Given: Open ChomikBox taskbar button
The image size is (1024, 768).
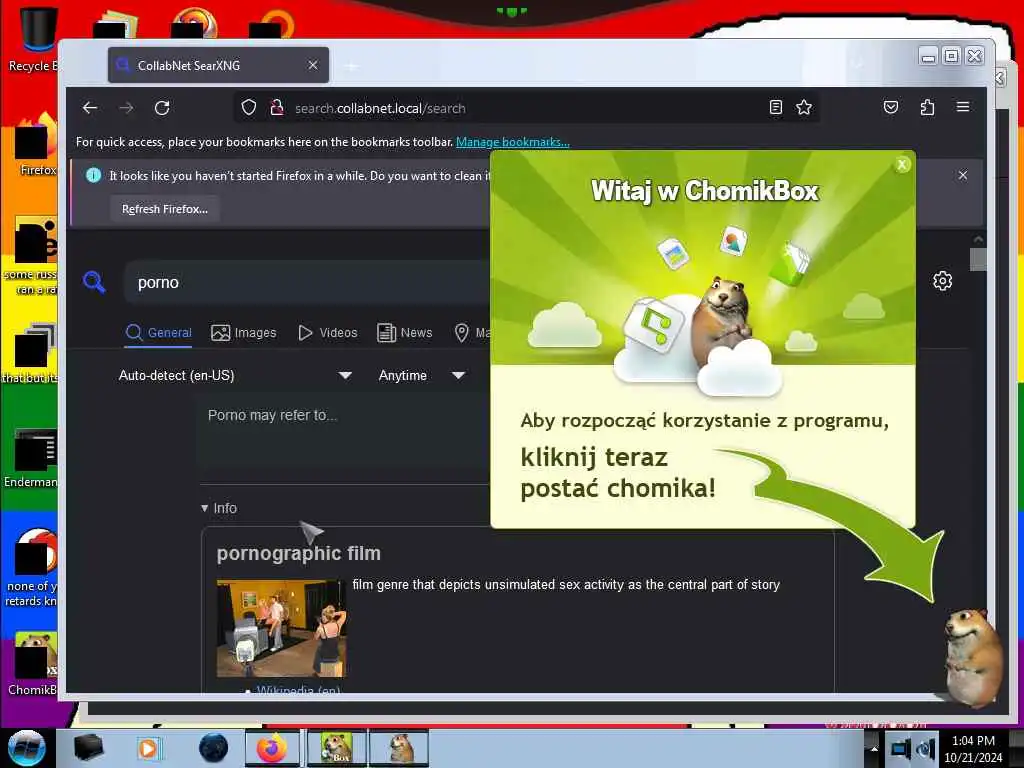Looking at the screenshot, I should coord(337,748).
